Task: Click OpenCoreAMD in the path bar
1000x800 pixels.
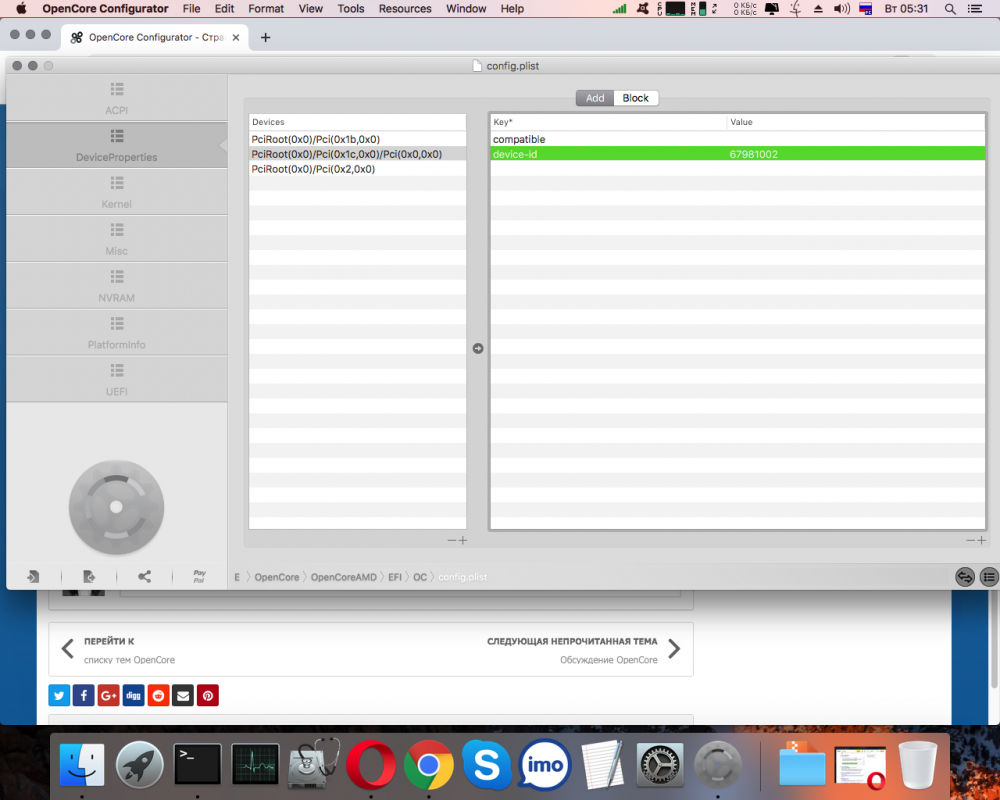Action: (344, 577)
